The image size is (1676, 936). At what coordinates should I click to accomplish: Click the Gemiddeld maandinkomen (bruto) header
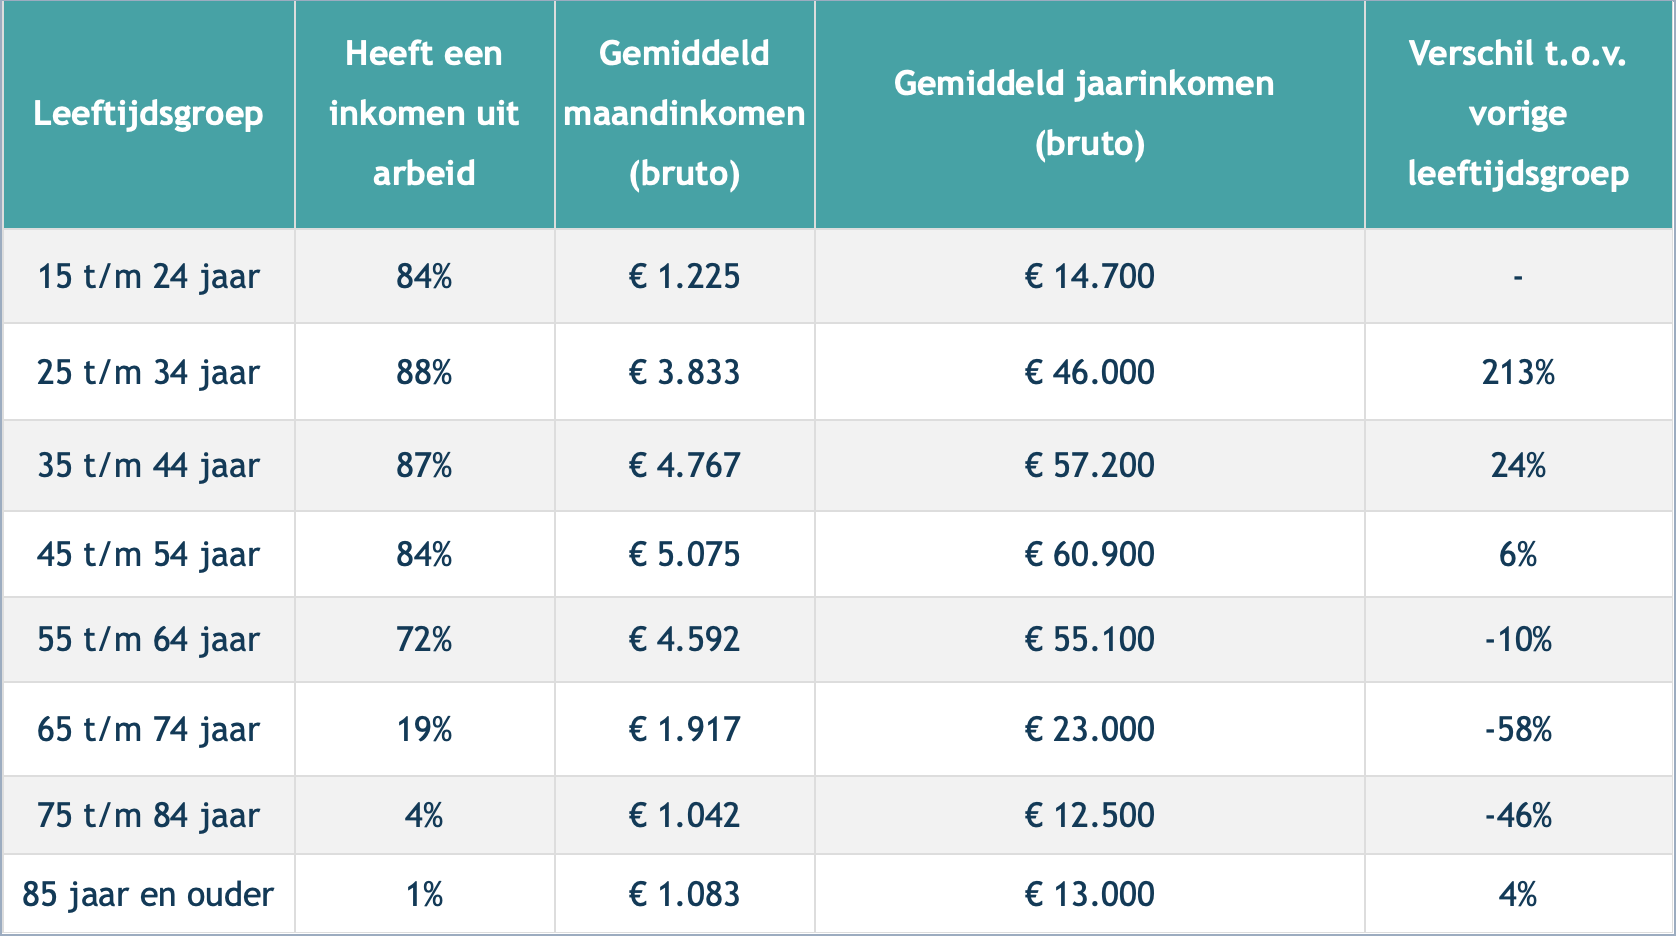[x=684, y=113]
